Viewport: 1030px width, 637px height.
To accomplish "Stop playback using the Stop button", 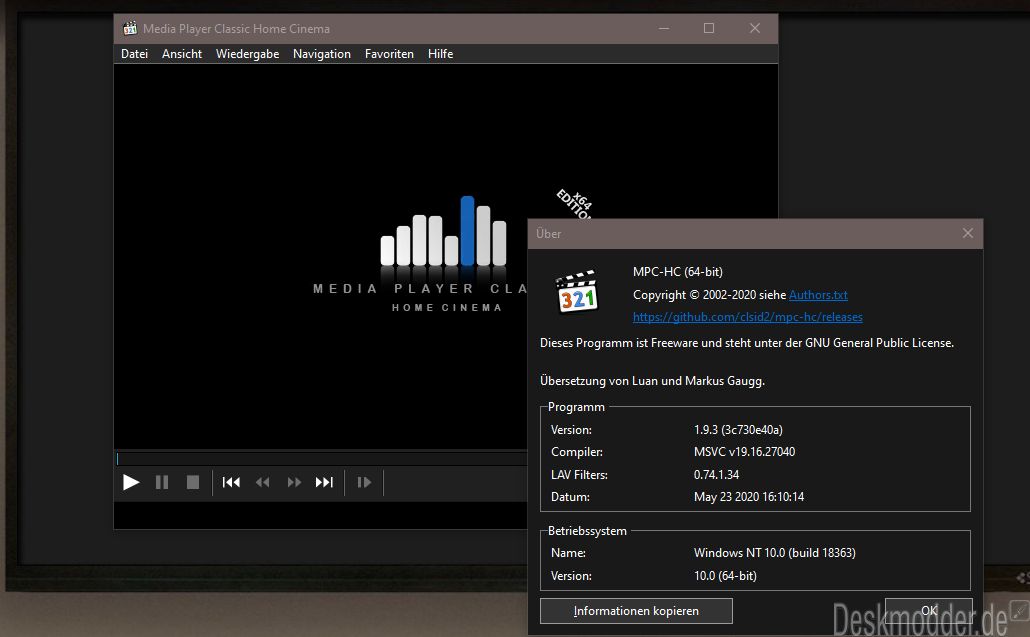I will click(192, 483).
